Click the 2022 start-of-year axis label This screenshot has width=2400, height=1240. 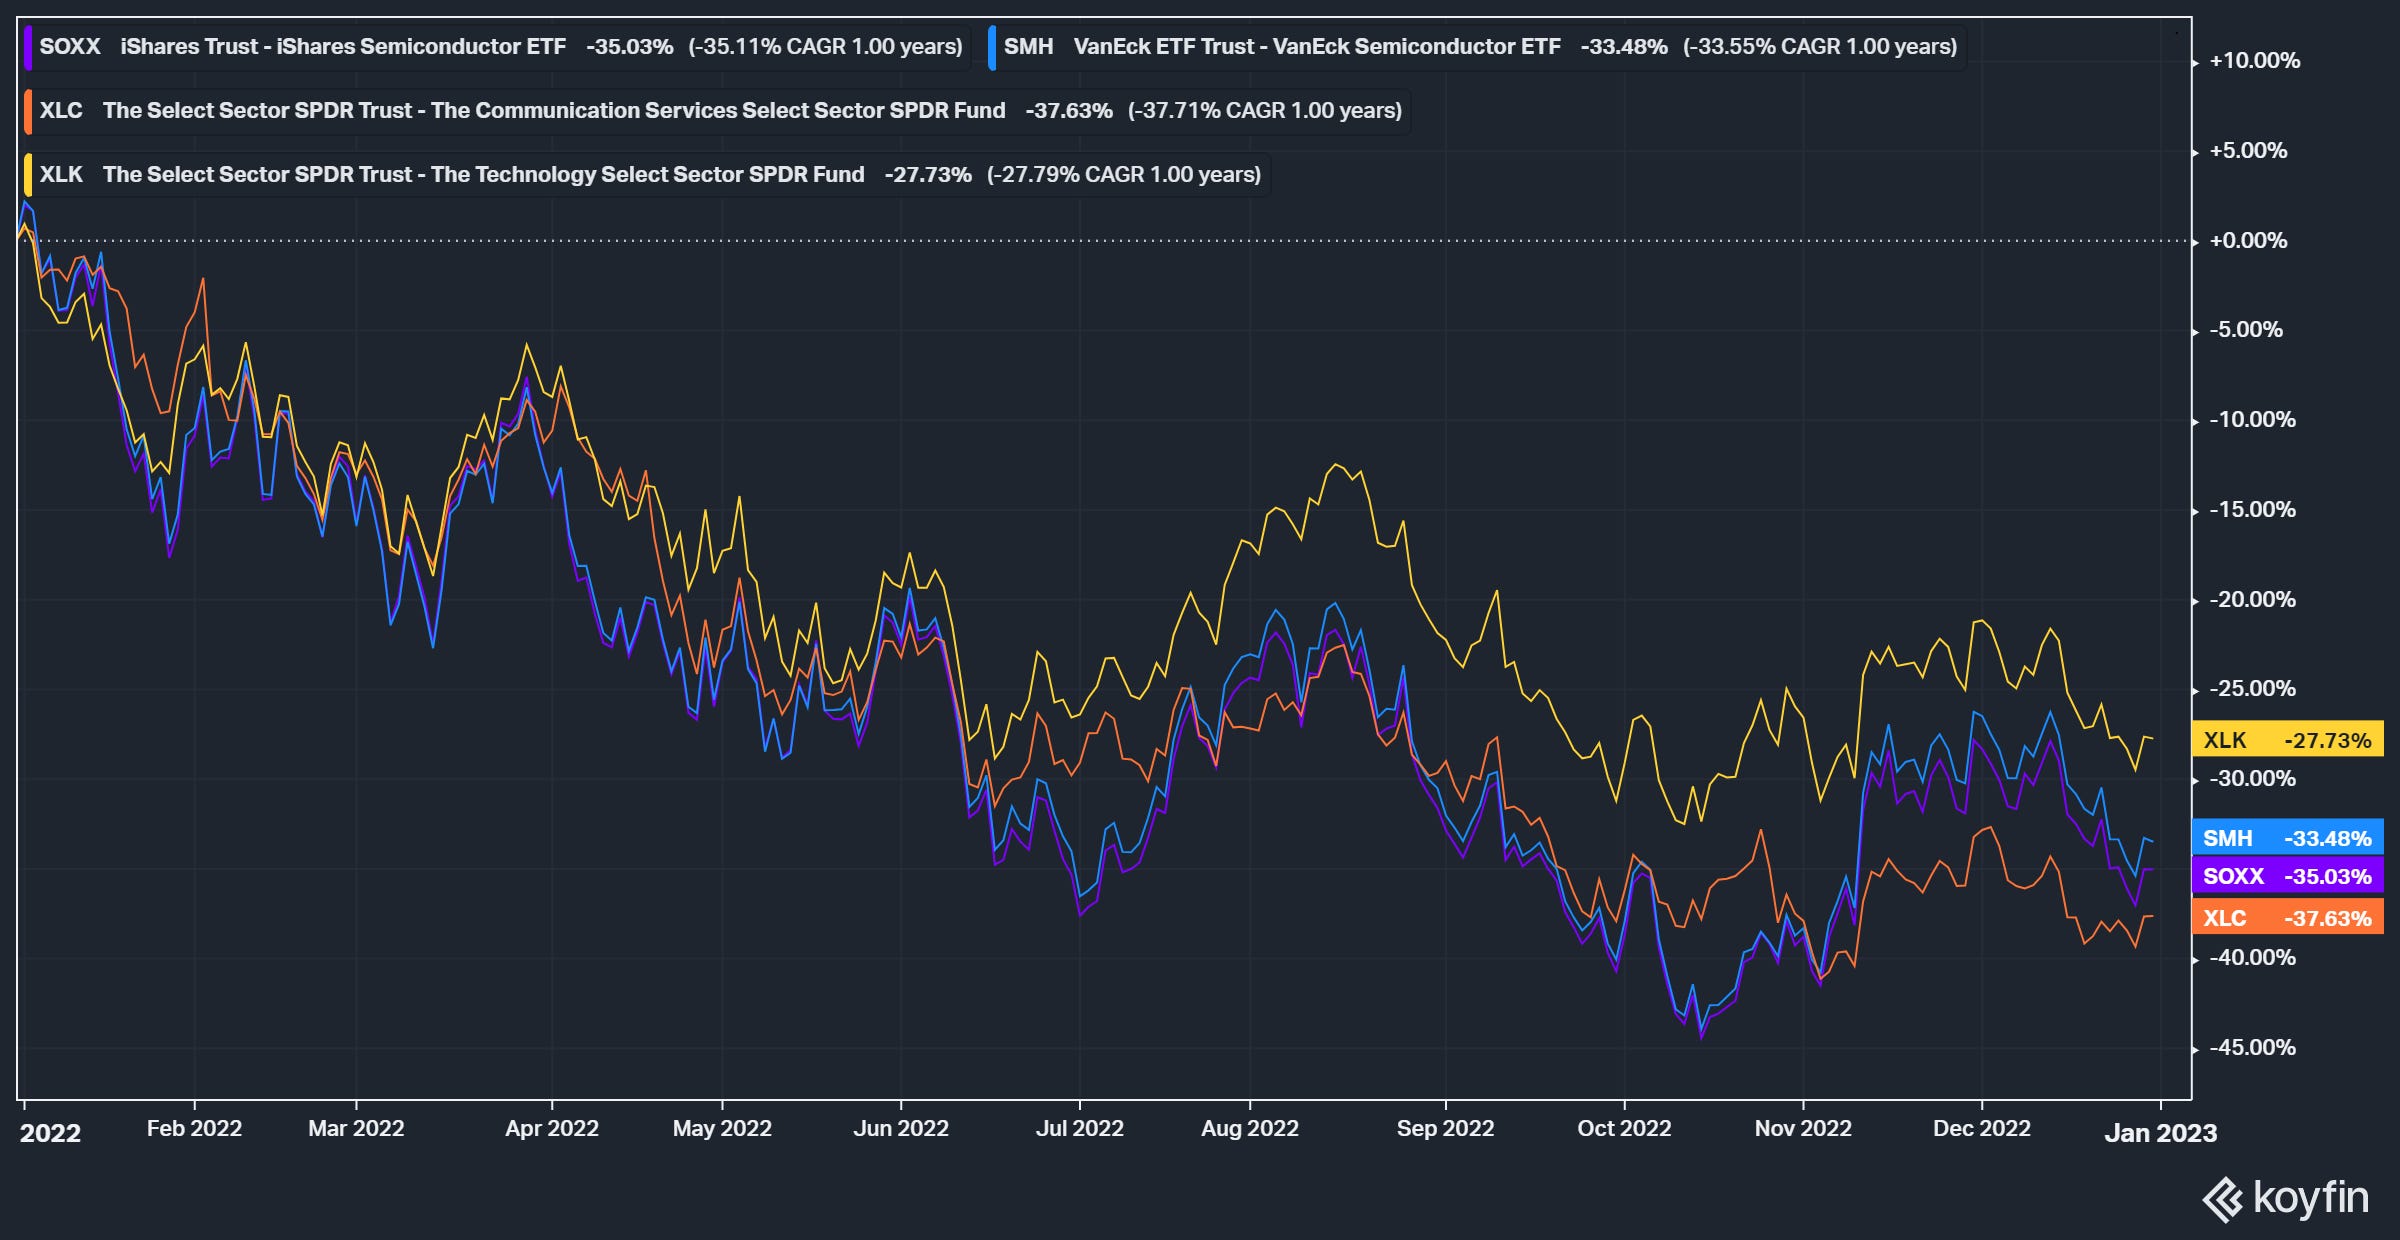click(50, 1133)
